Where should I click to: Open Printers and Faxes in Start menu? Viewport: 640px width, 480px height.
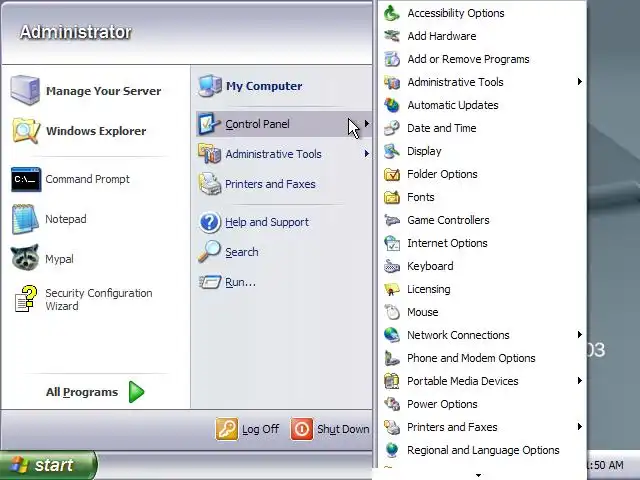click(284, 184)
